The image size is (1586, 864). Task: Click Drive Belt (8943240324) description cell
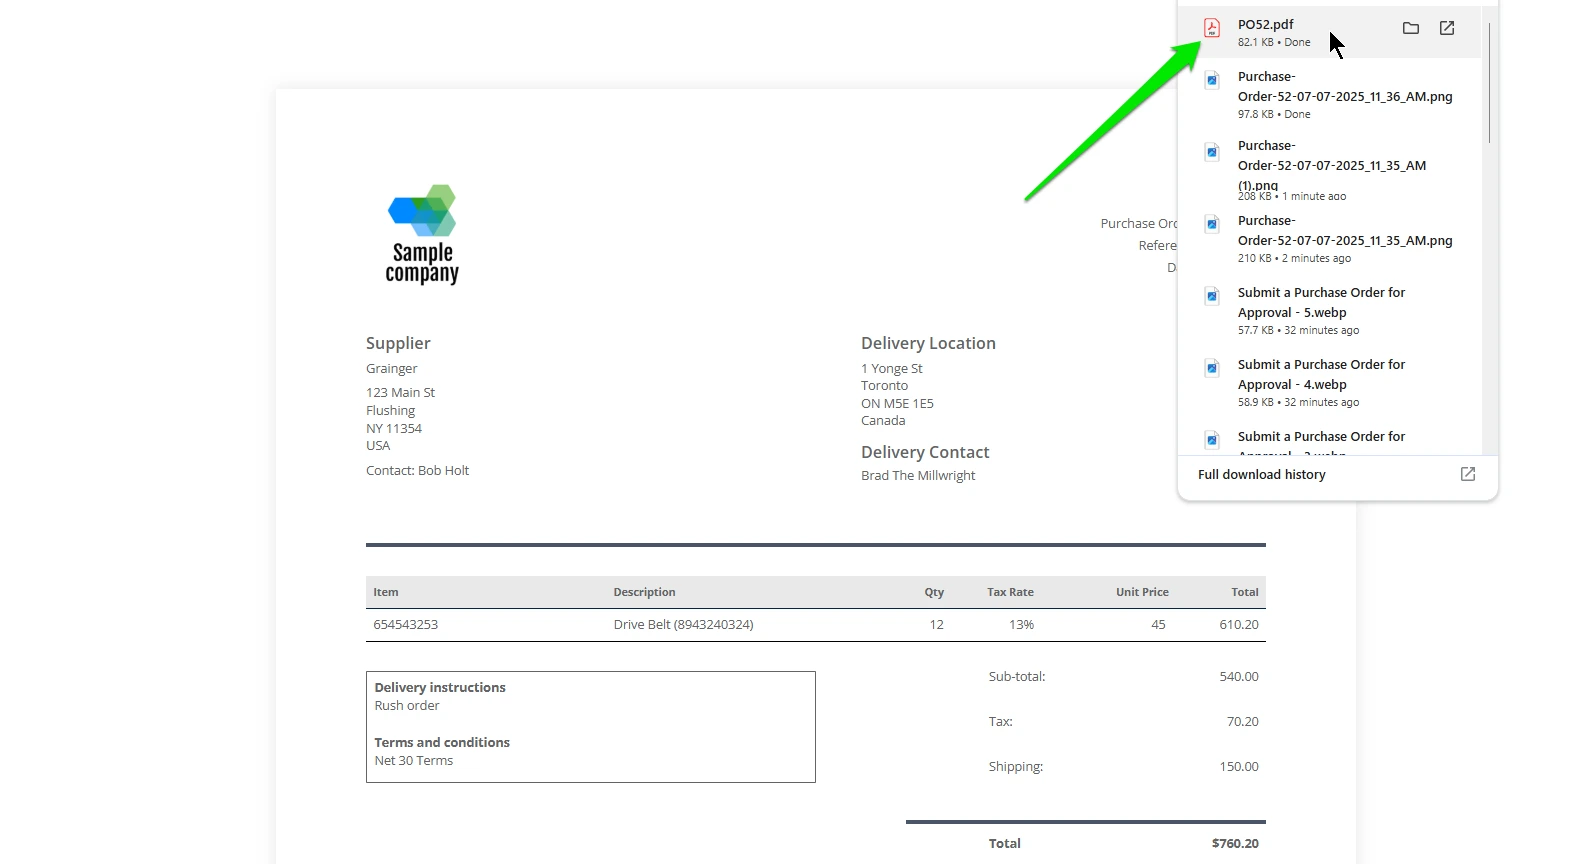pos(683,624)
